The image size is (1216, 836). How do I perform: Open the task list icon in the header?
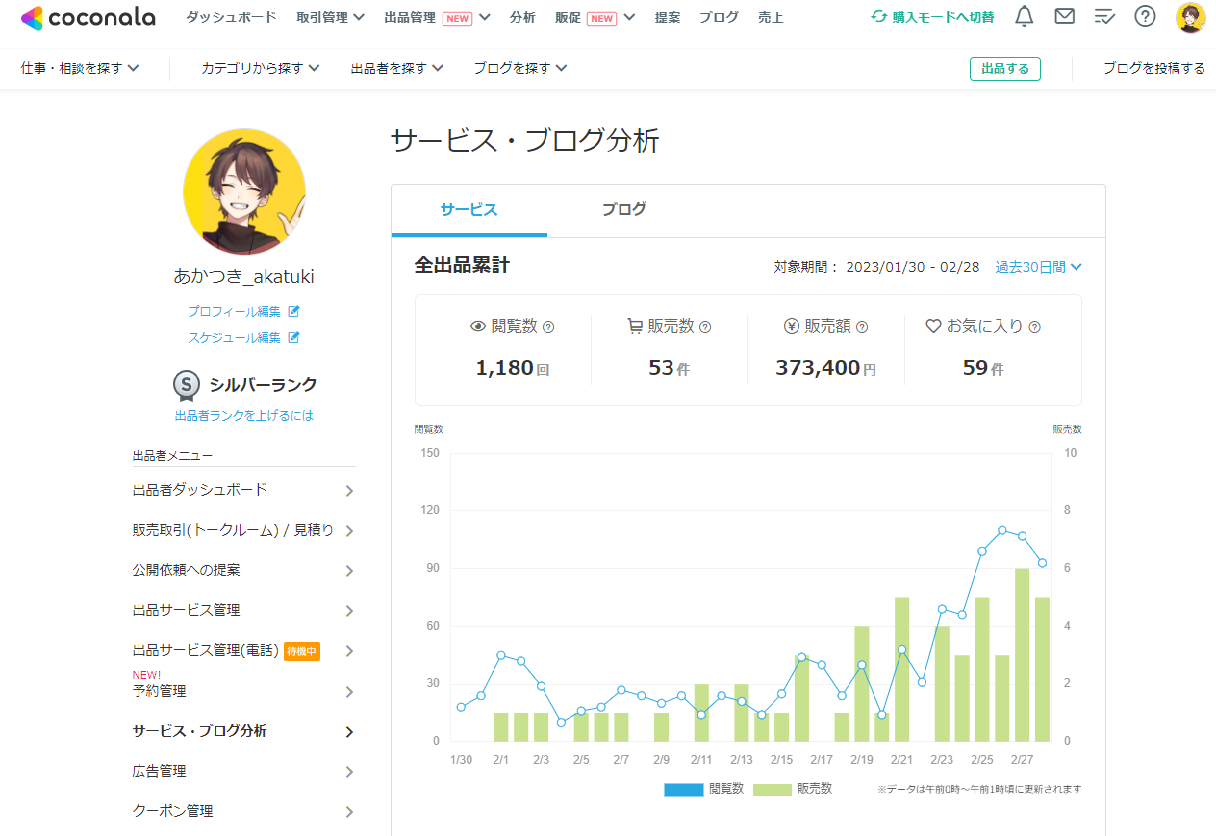pyautogui.click(x=1104, y=16)
